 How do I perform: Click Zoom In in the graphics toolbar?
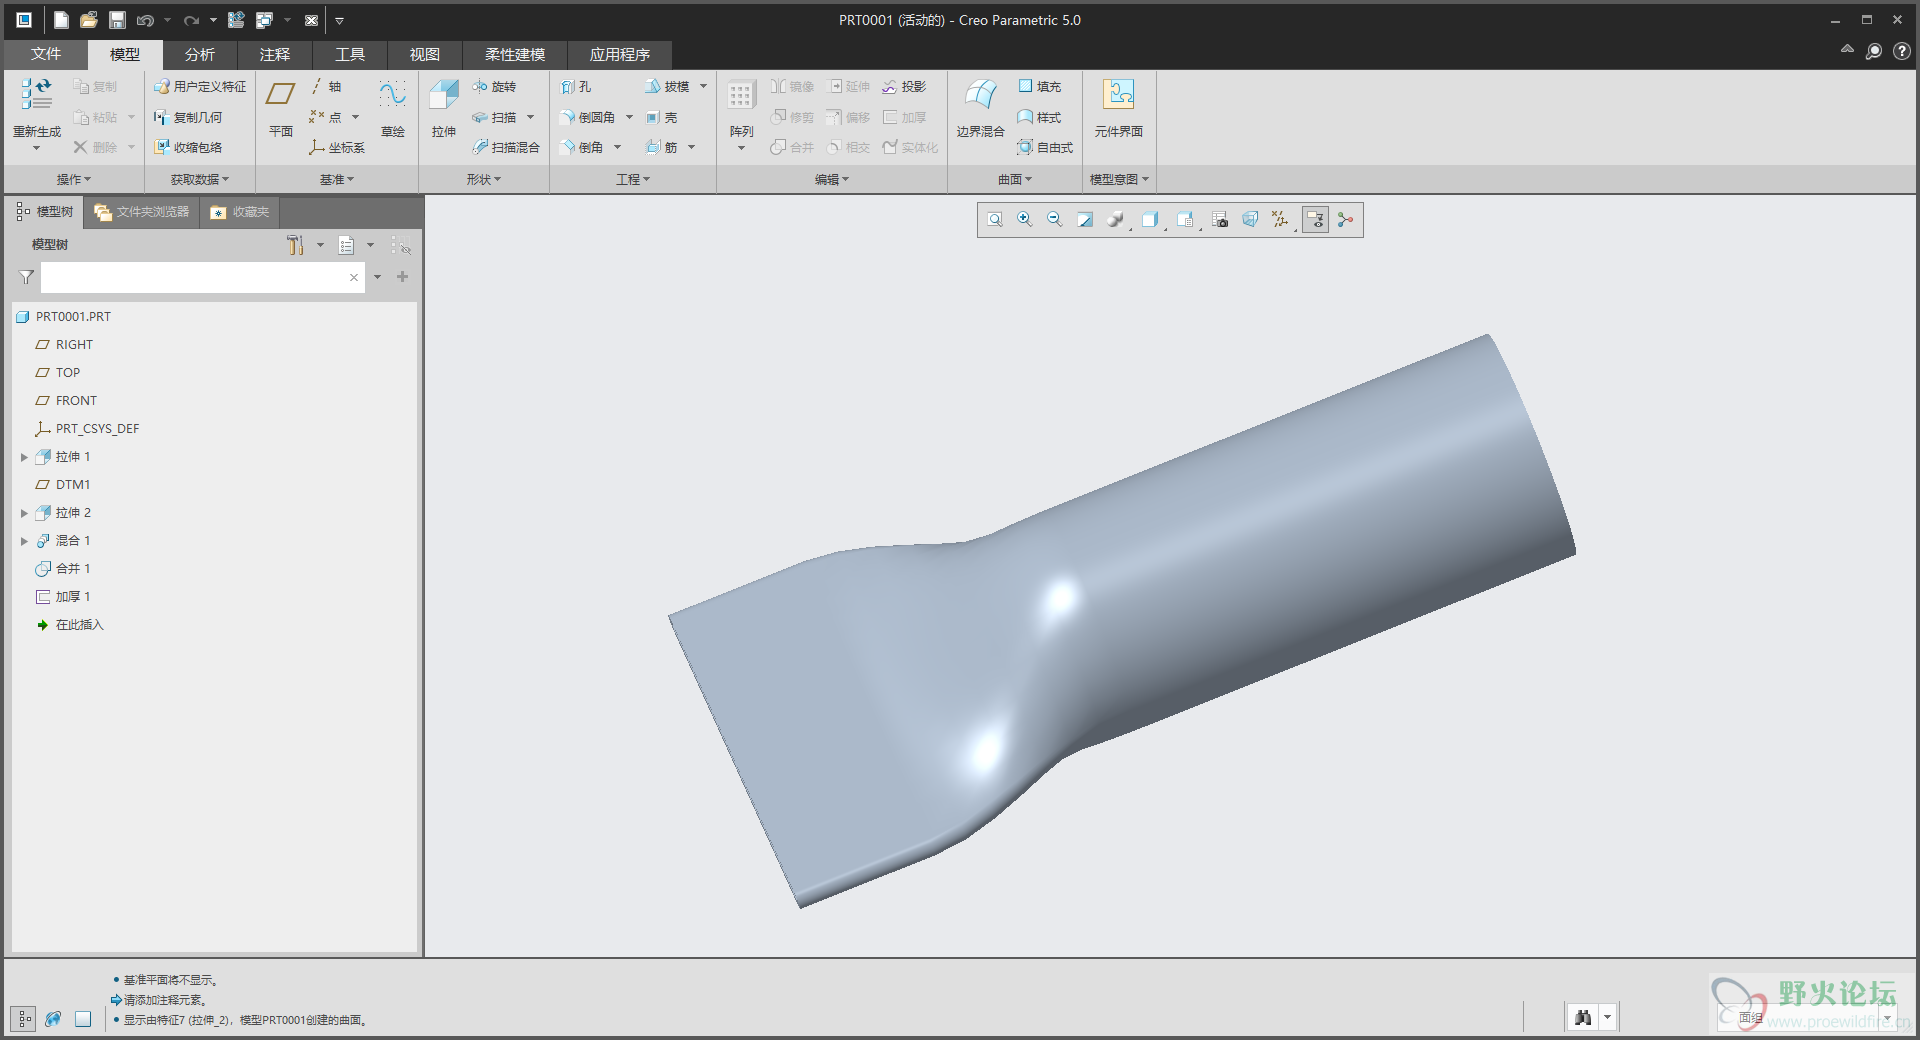click(x=1025, y=219)
